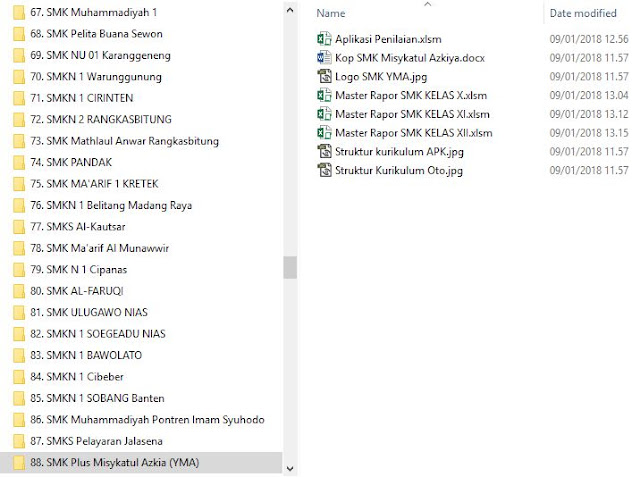The height and width of the screenshot is (477, 640).
Task: Select file name Struktur Kurikulum Oto.jpg
Action: click(399, 171)
